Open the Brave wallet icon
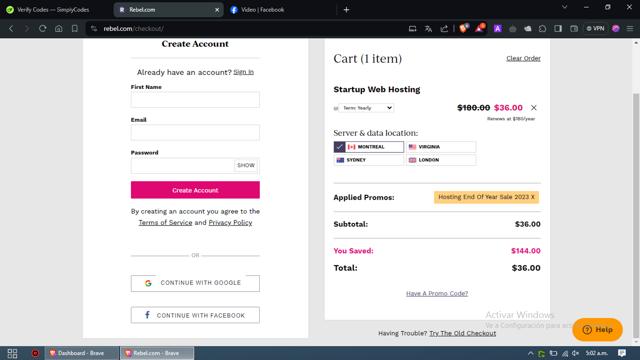640x360 pixels. [574, 29]
